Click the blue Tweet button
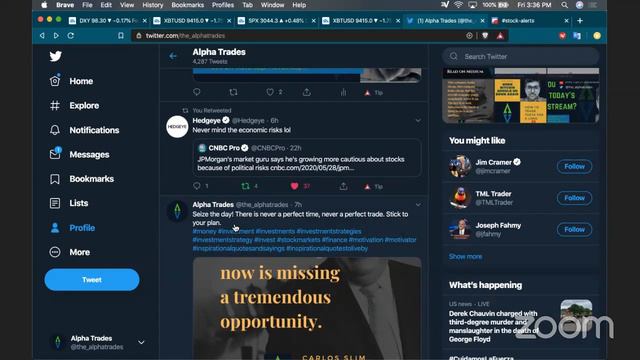 [92, 280]
